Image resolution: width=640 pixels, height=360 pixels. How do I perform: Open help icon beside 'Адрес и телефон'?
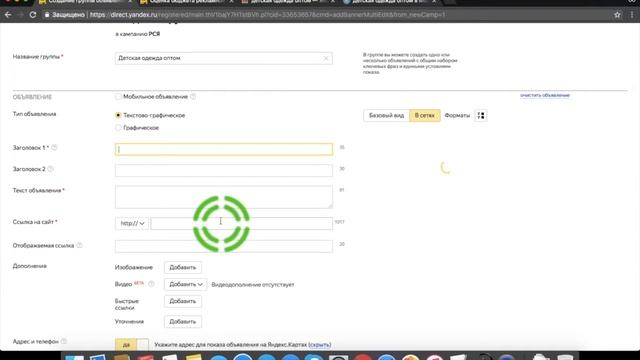[64, 341]
